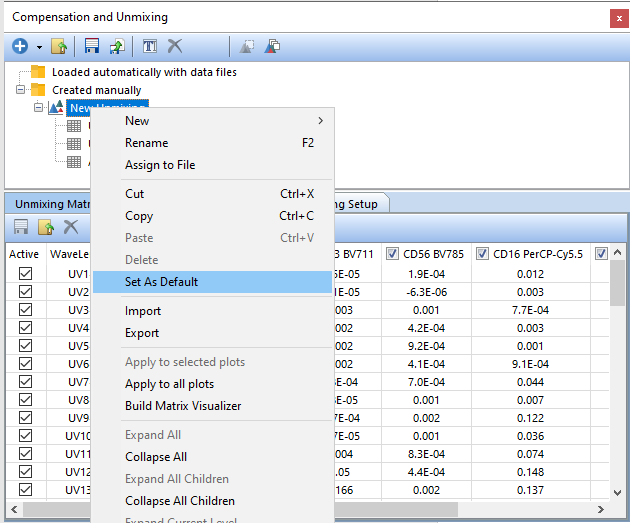
Task: Click the 0.148 cell in the UV12 row
Action: (530, 472)
